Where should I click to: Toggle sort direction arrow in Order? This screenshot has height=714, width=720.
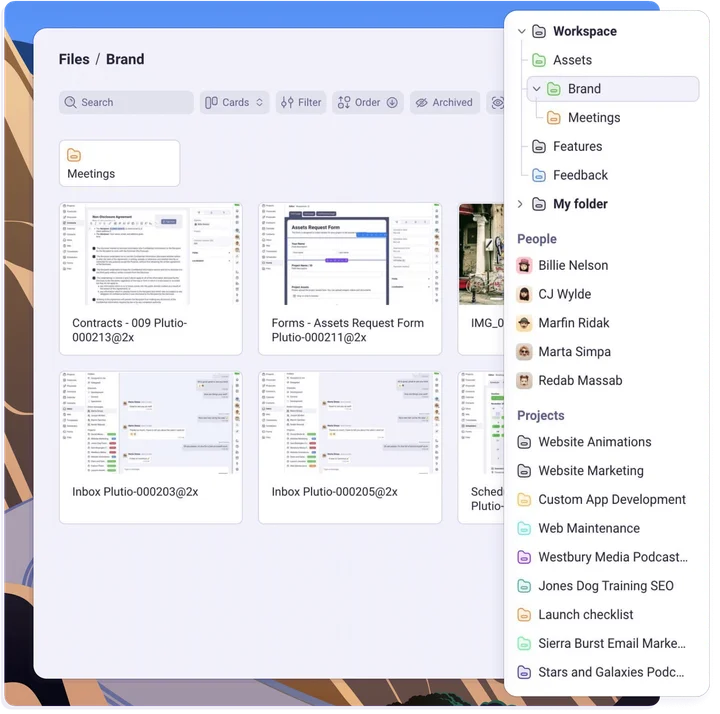point(392,102)
